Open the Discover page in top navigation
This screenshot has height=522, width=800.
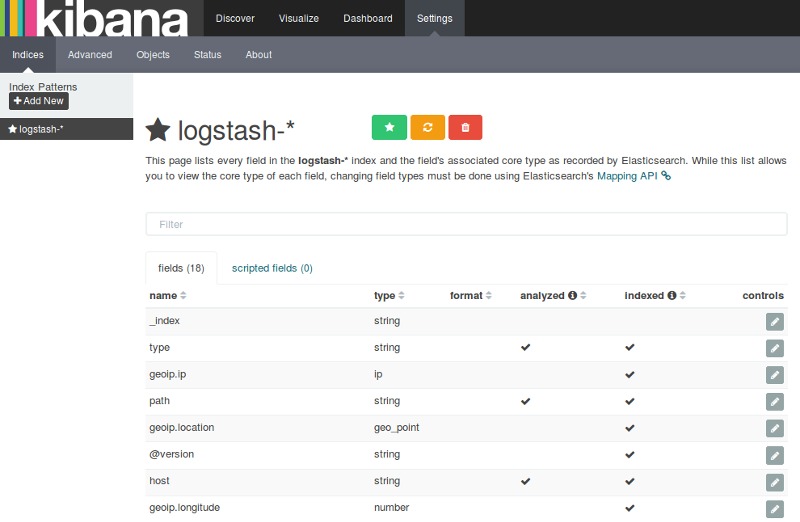click(x=235, y=18)
